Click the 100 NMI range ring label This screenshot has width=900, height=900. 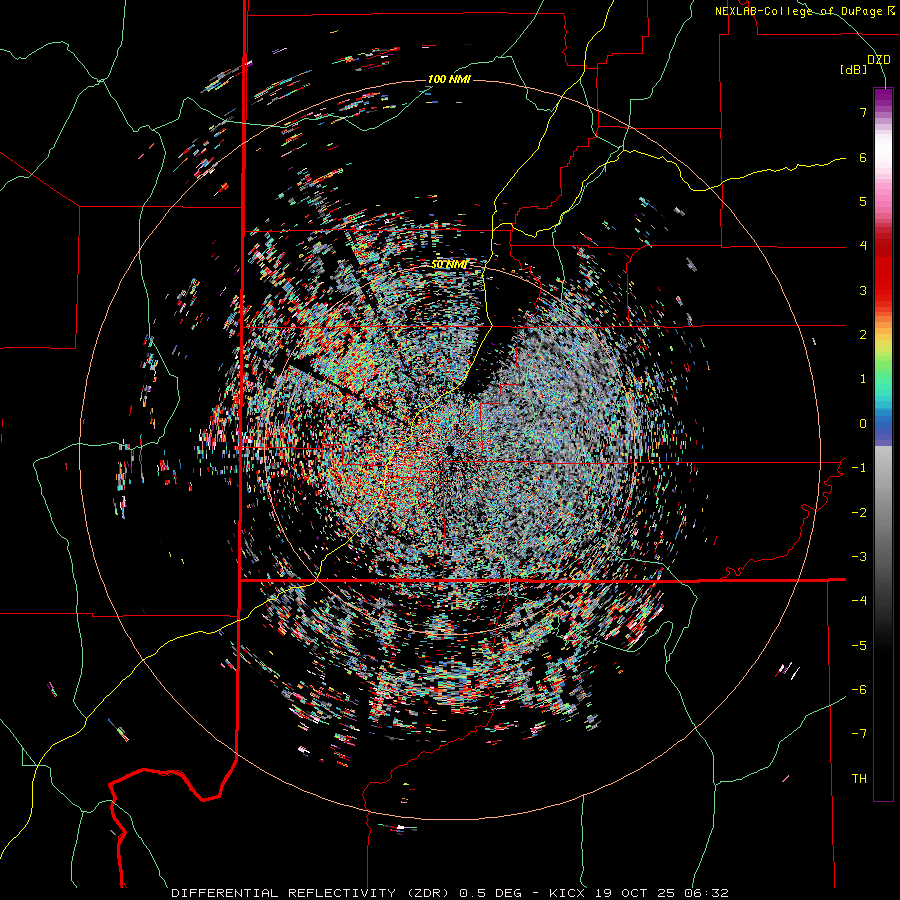point(449,79)
